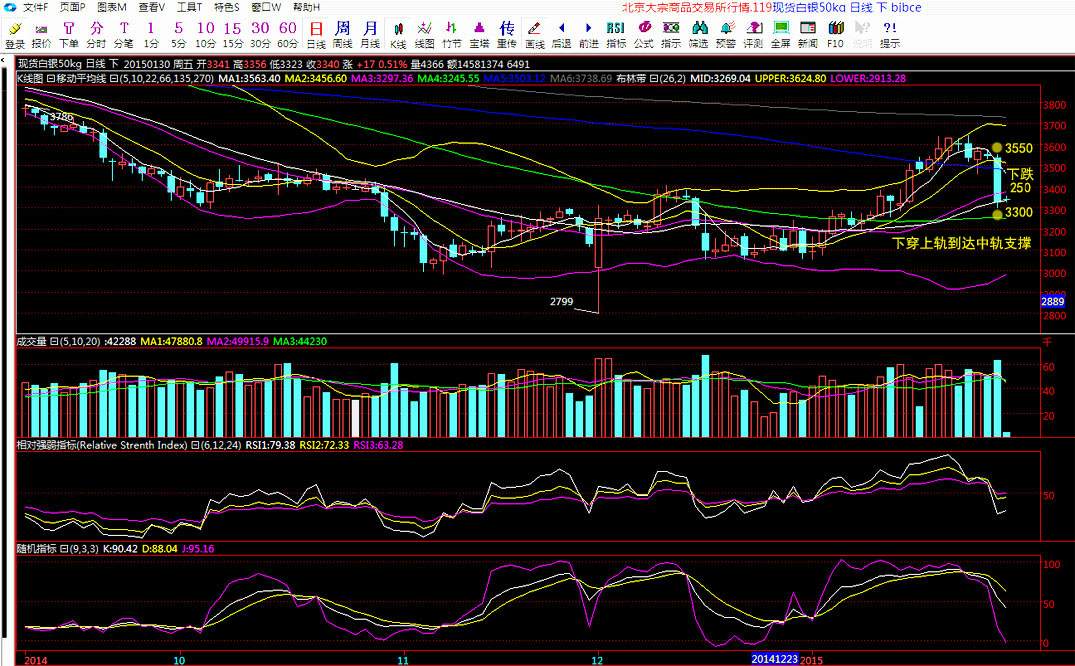Choose the K线 candlestick chart type
Viewport: 1075px width, 666px height.
point(398,34)
